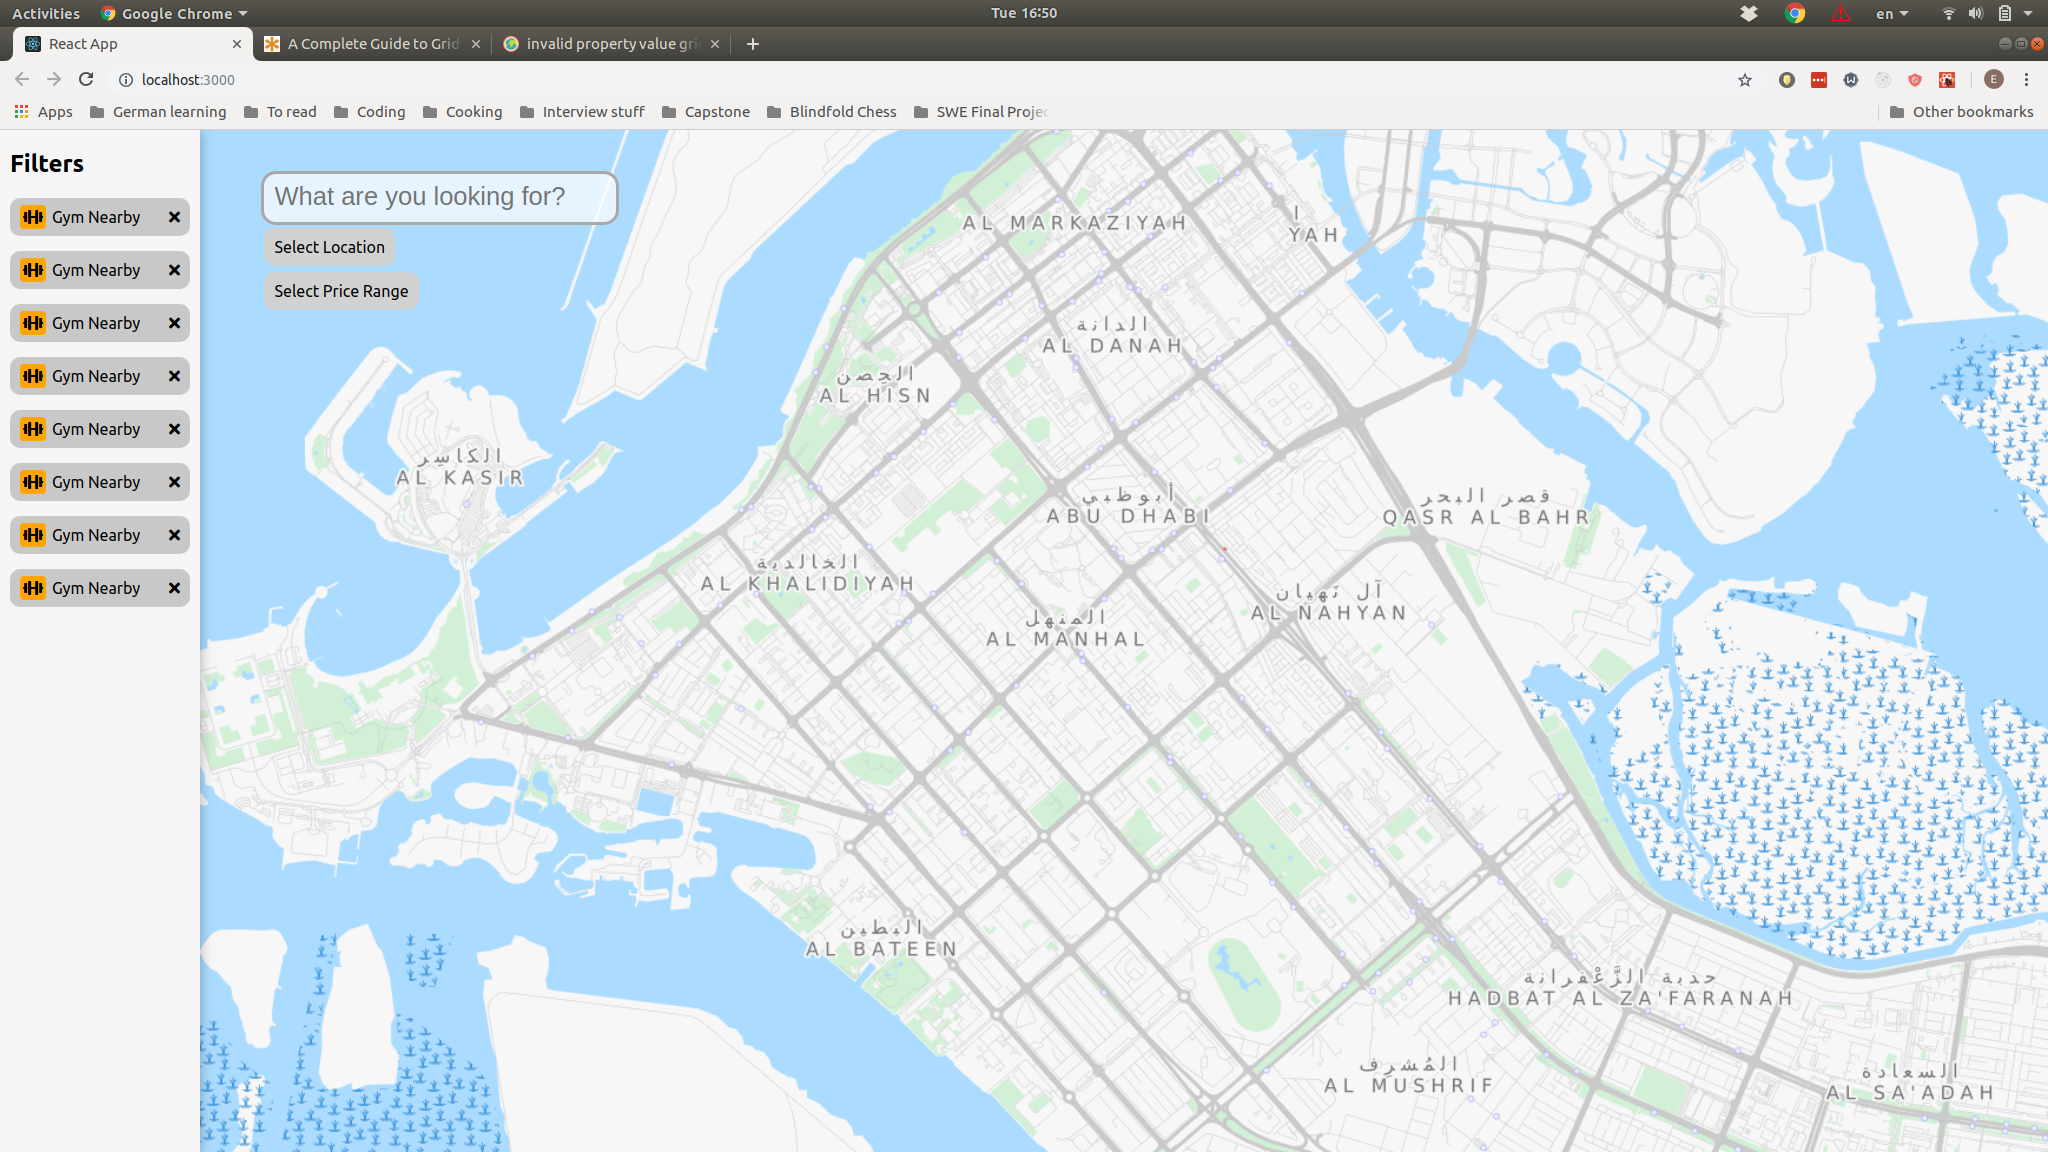Viewport: 2048px width, 1152px height.
Task: Expand the Other bookmarks folder
Action: pyautogui.click(x=1961, y=112)
